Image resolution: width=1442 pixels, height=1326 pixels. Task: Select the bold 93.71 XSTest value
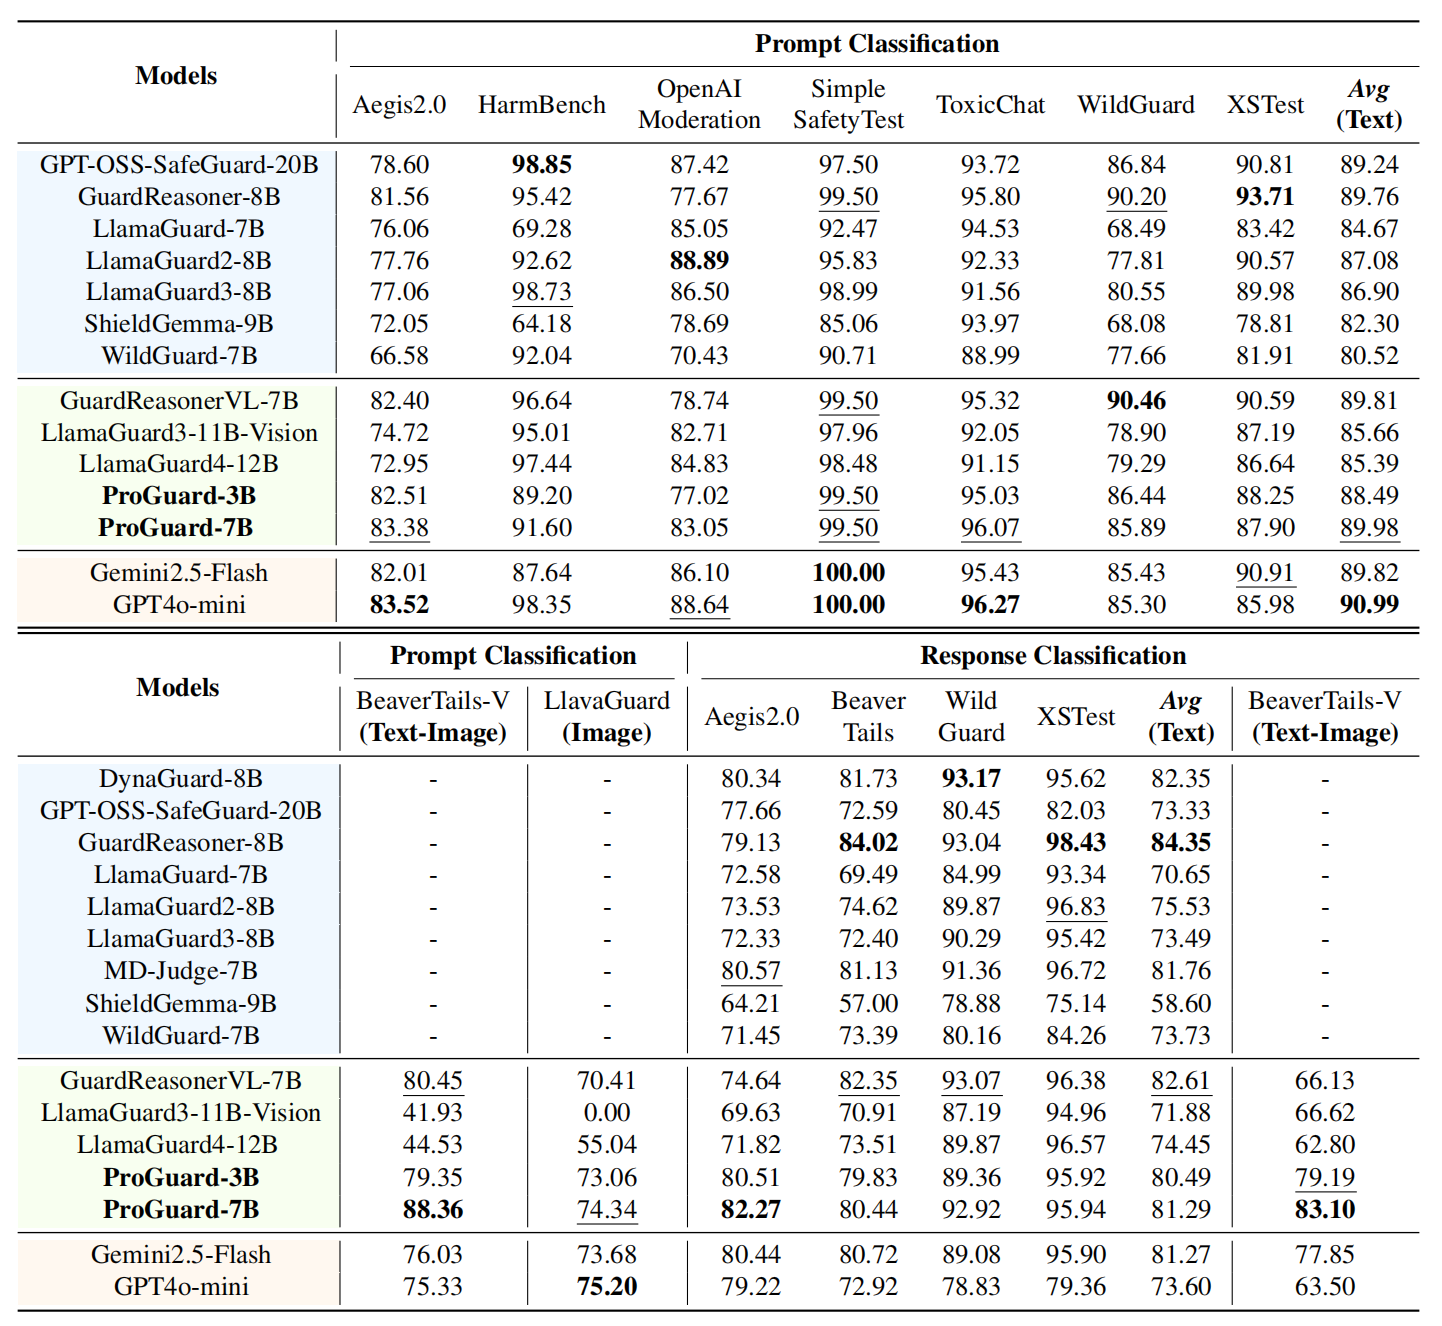1264,197
